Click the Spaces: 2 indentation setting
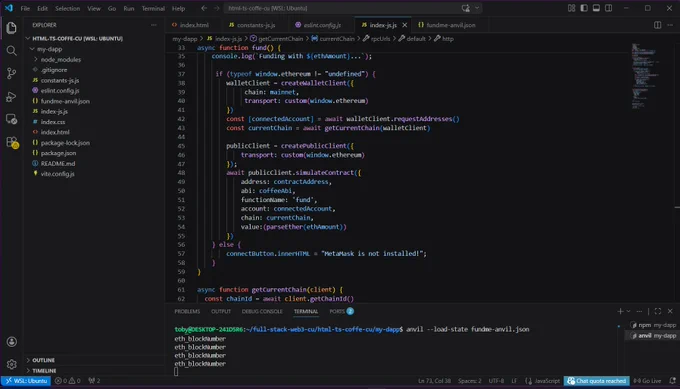The image size is (680, 389). 470,381
